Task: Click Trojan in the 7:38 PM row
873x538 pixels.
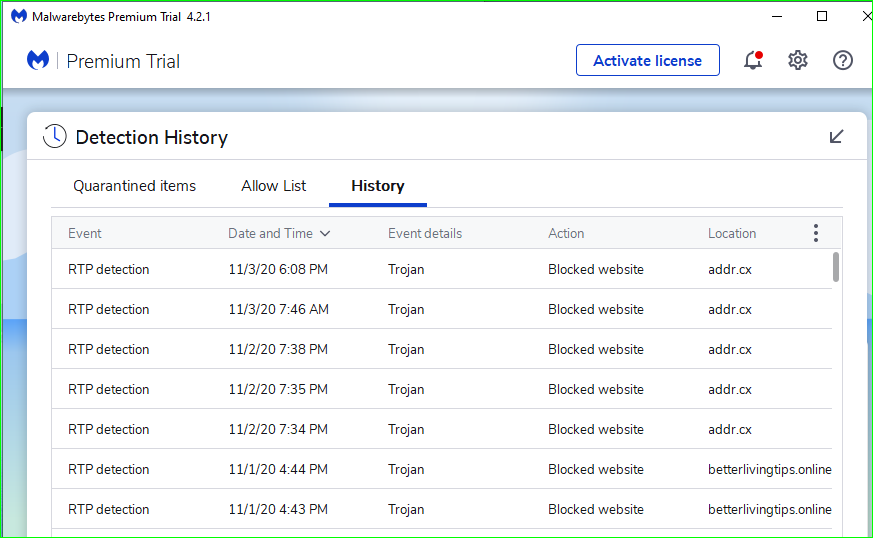Action: [x=406, y=349]
